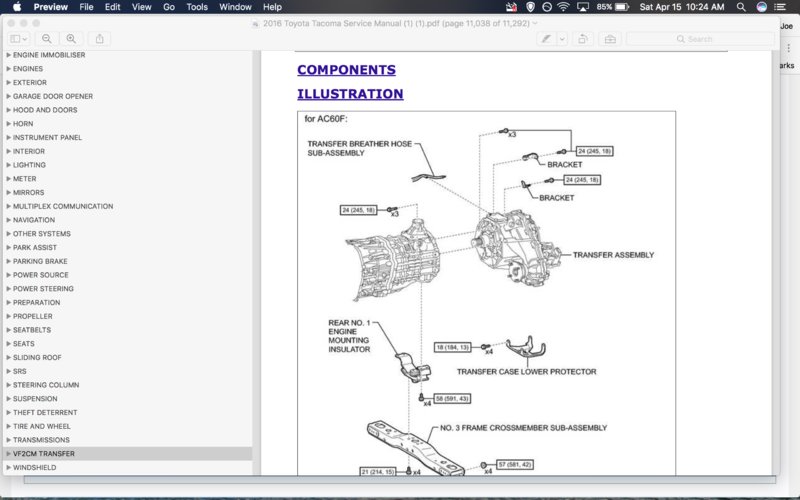Open the highlight color dropdown arrow
This screenshot has height=500, width=800.
coord(562,39)
